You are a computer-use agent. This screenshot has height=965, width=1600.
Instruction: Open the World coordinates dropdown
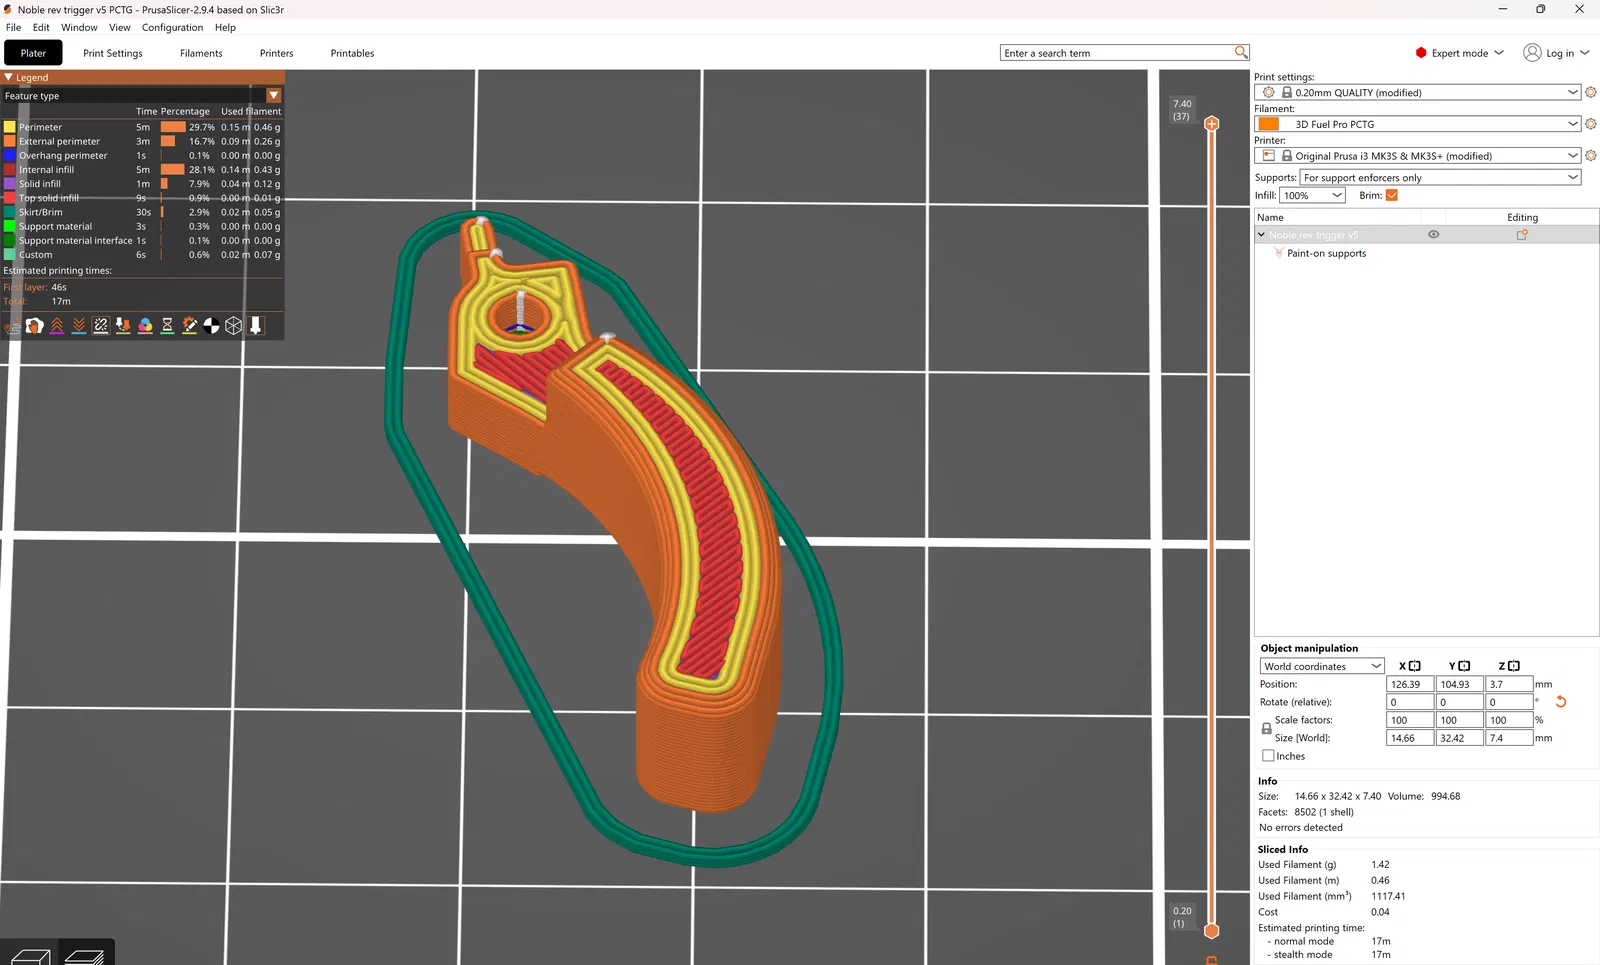click(1321, 666)
